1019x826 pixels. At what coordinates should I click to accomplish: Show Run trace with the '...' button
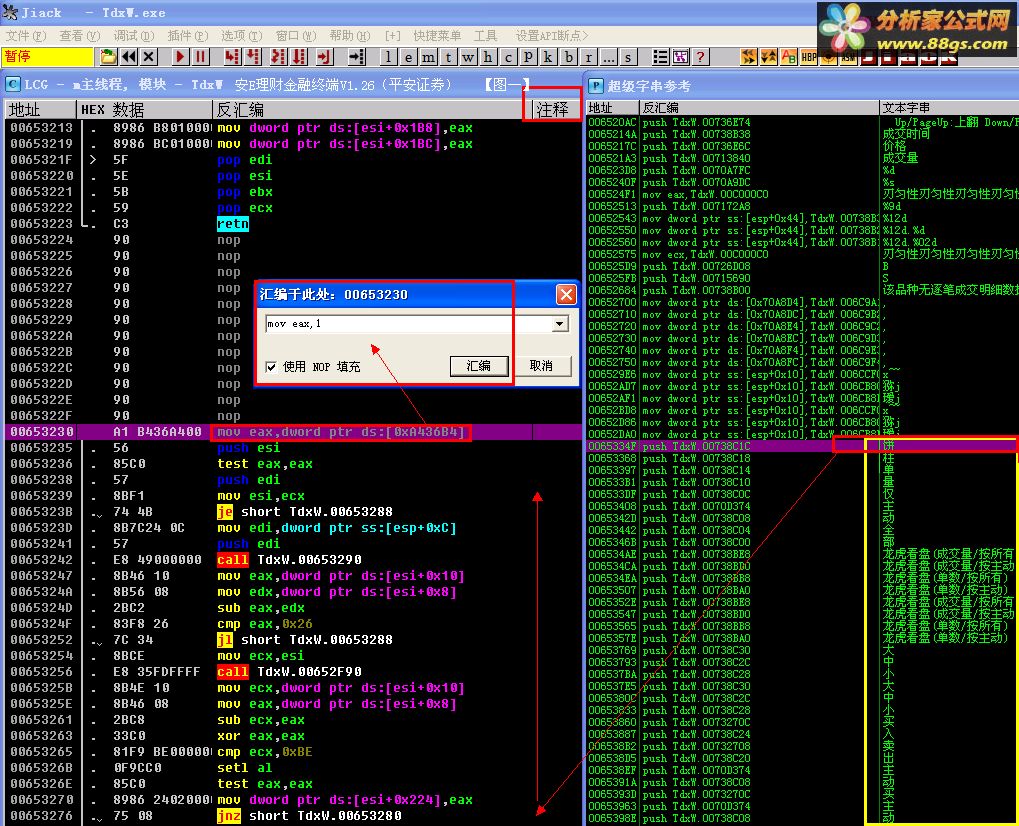[x=608, y=57]
